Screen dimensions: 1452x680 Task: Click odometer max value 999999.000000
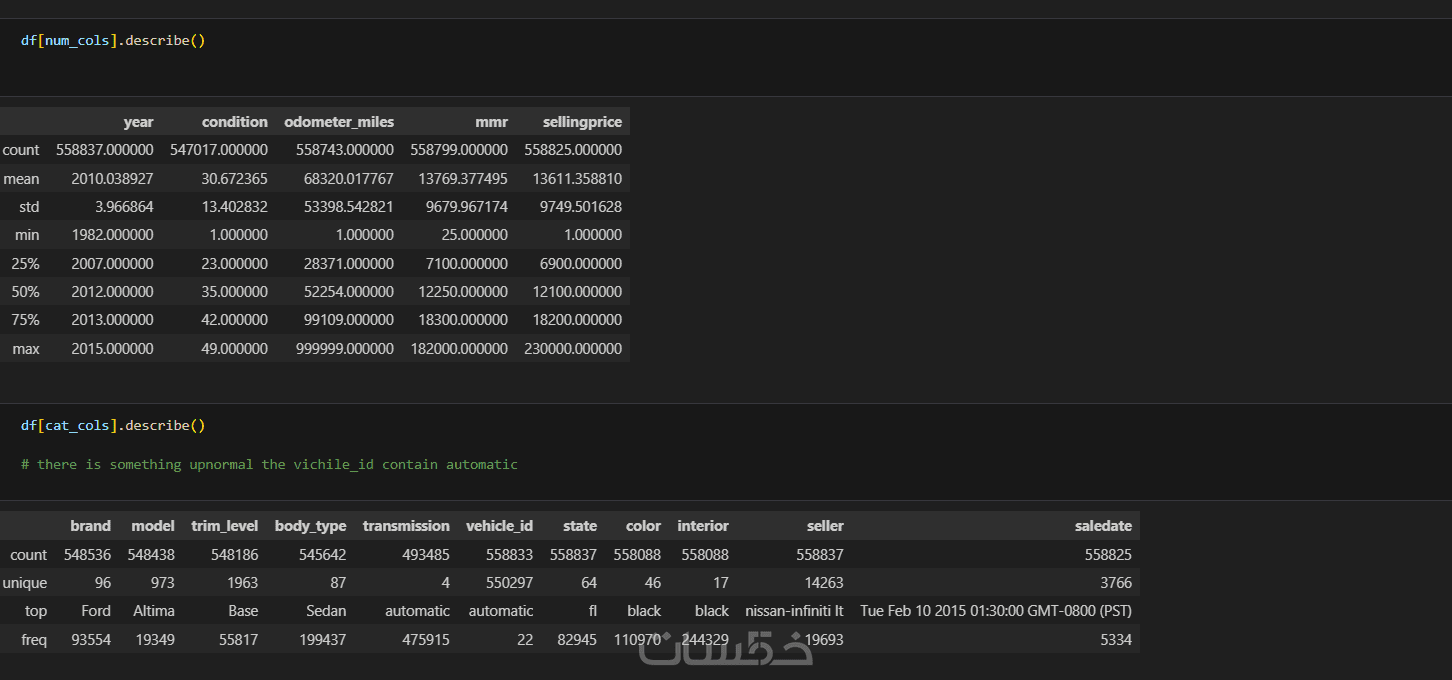(x=345, y=349)
